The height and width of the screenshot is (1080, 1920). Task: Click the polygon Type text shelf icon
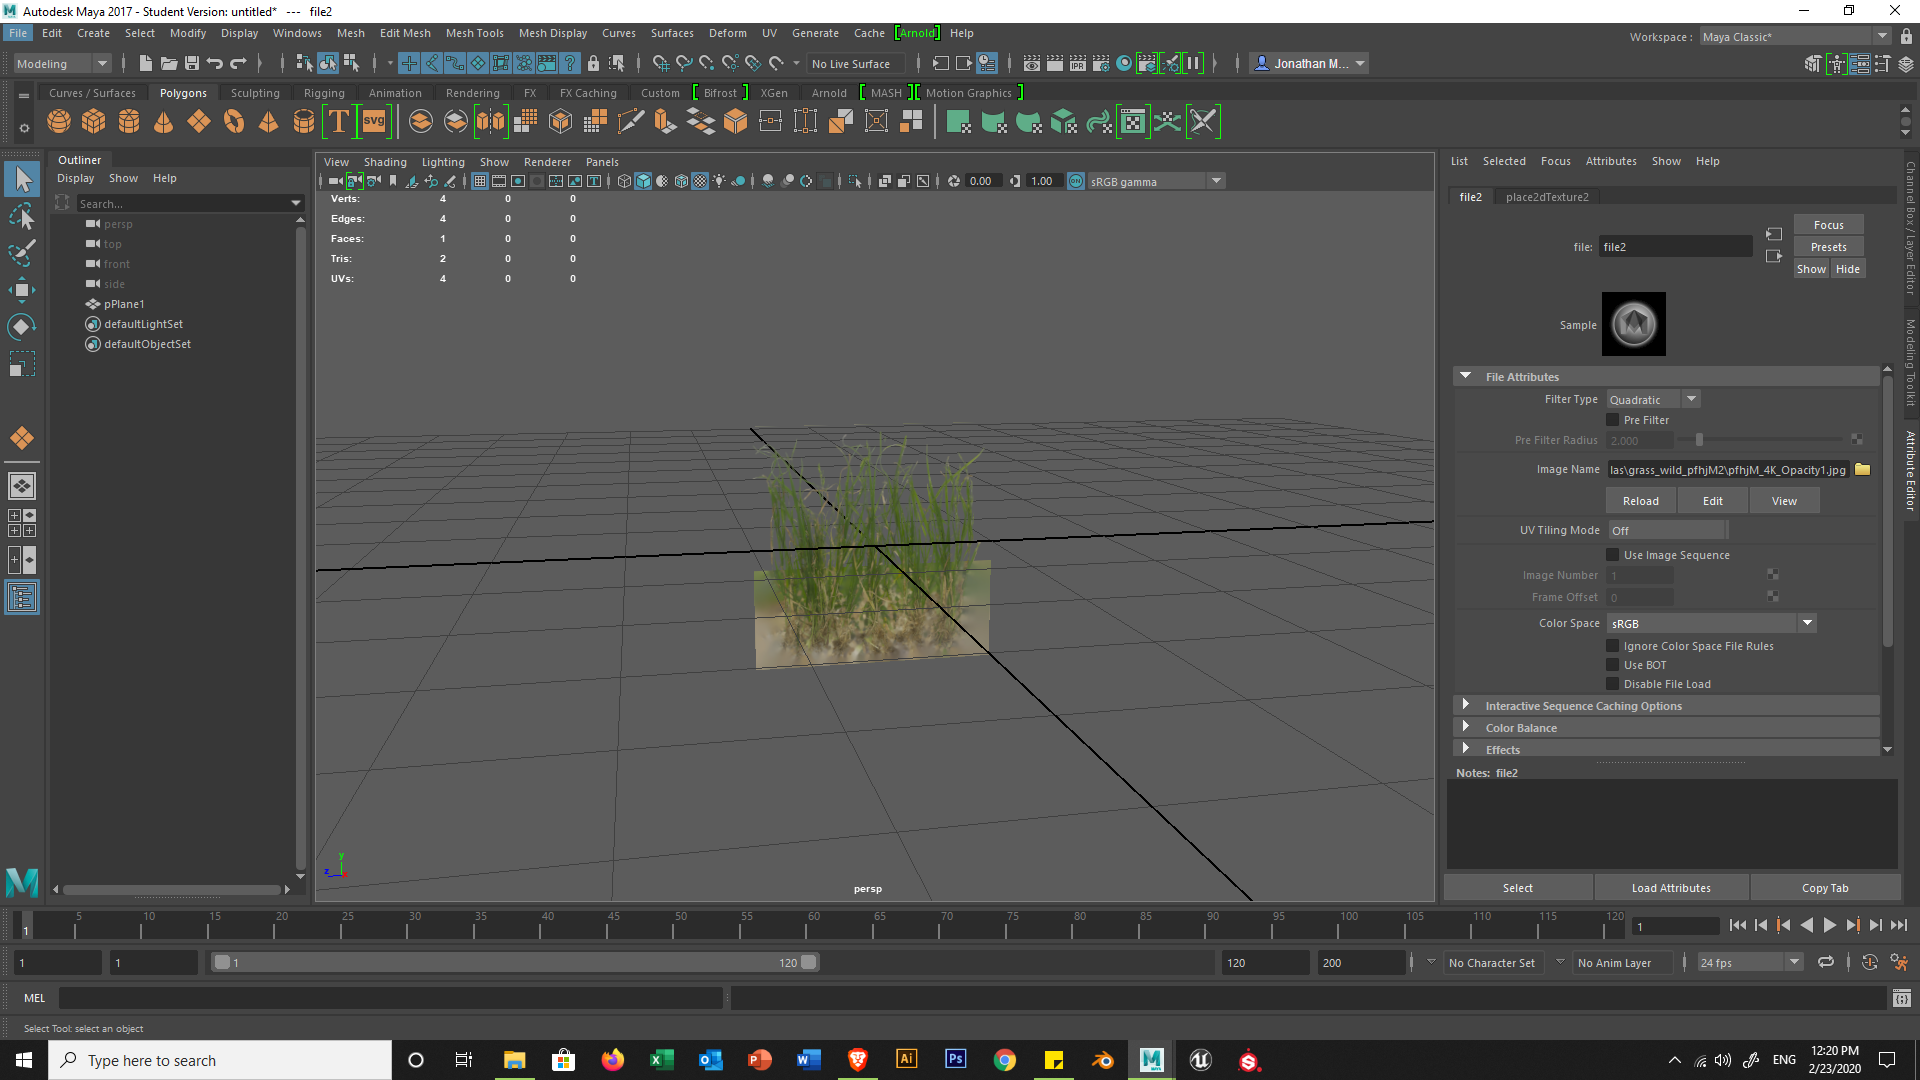339,122
